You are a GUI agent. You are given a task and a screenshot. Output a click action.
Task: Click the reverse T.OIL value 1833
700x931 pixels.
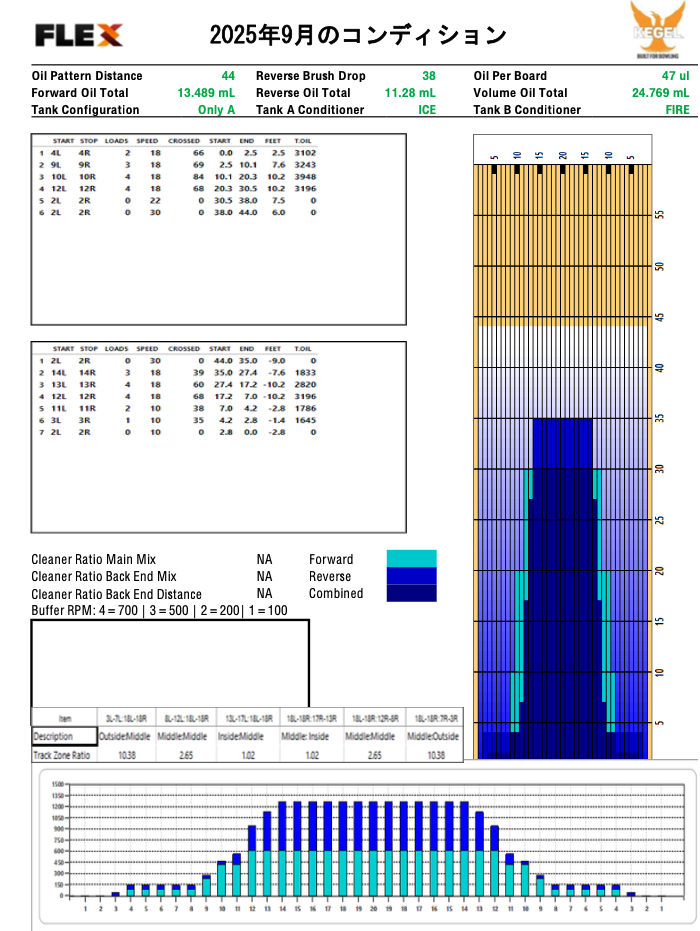pyautogui.click(x=305, y=373)
